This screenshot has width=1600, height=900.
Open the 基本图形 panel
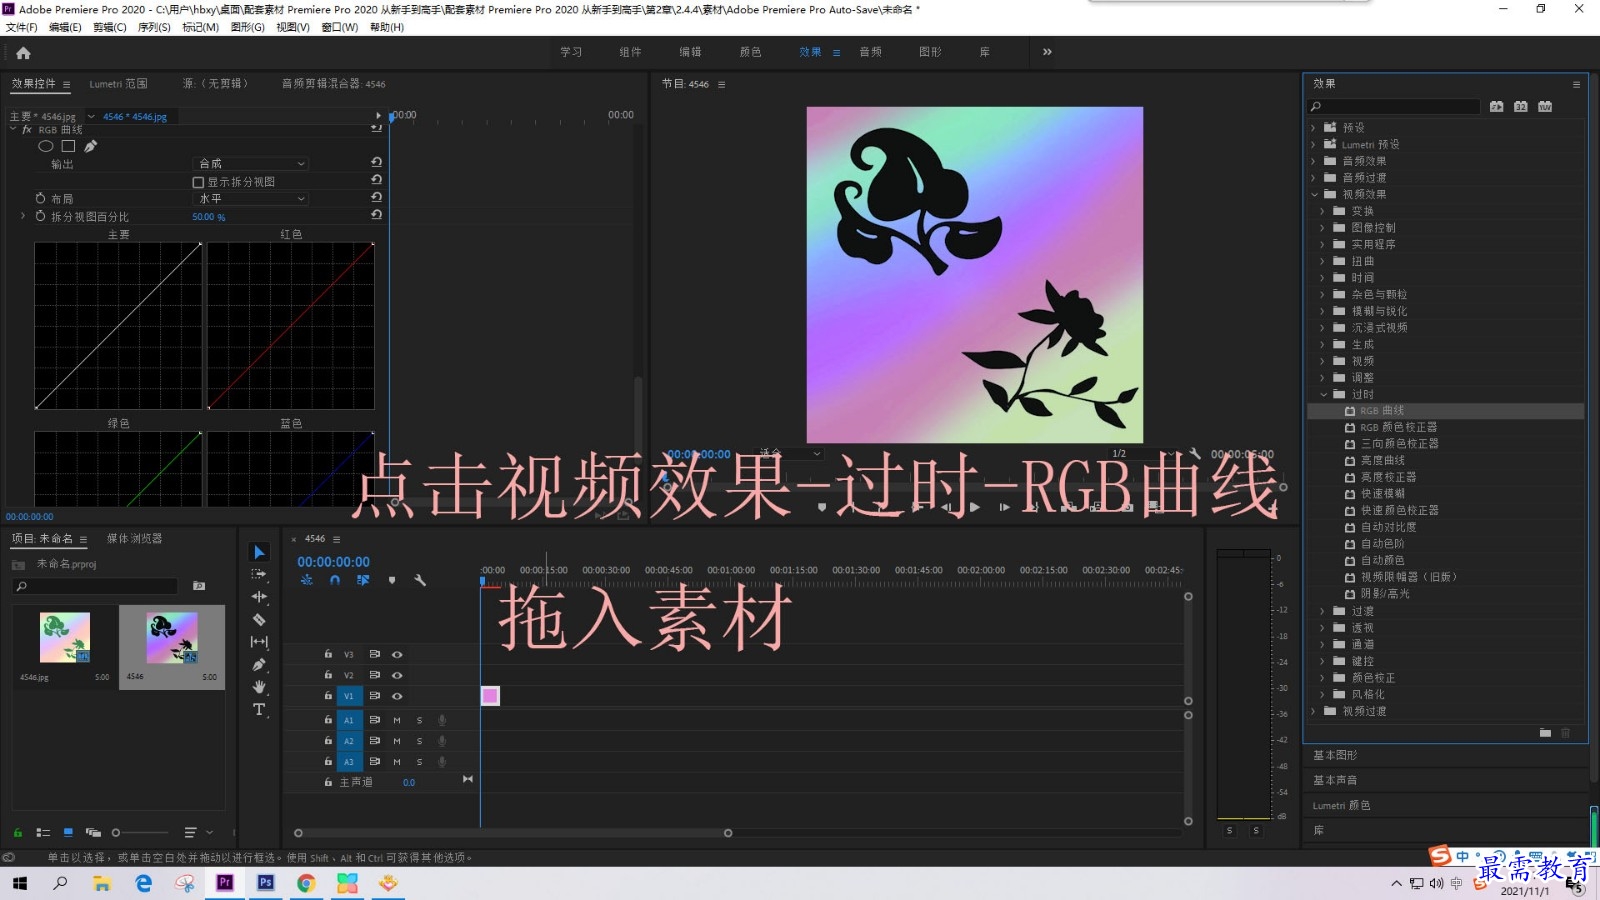click(x=1335, y=755)
